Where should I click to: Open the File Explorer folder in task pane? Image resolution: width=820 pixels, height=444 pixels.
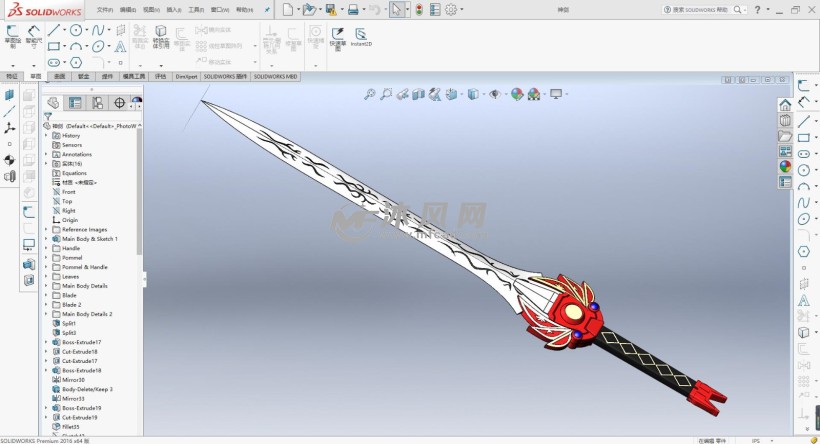[x=785, y=136]
